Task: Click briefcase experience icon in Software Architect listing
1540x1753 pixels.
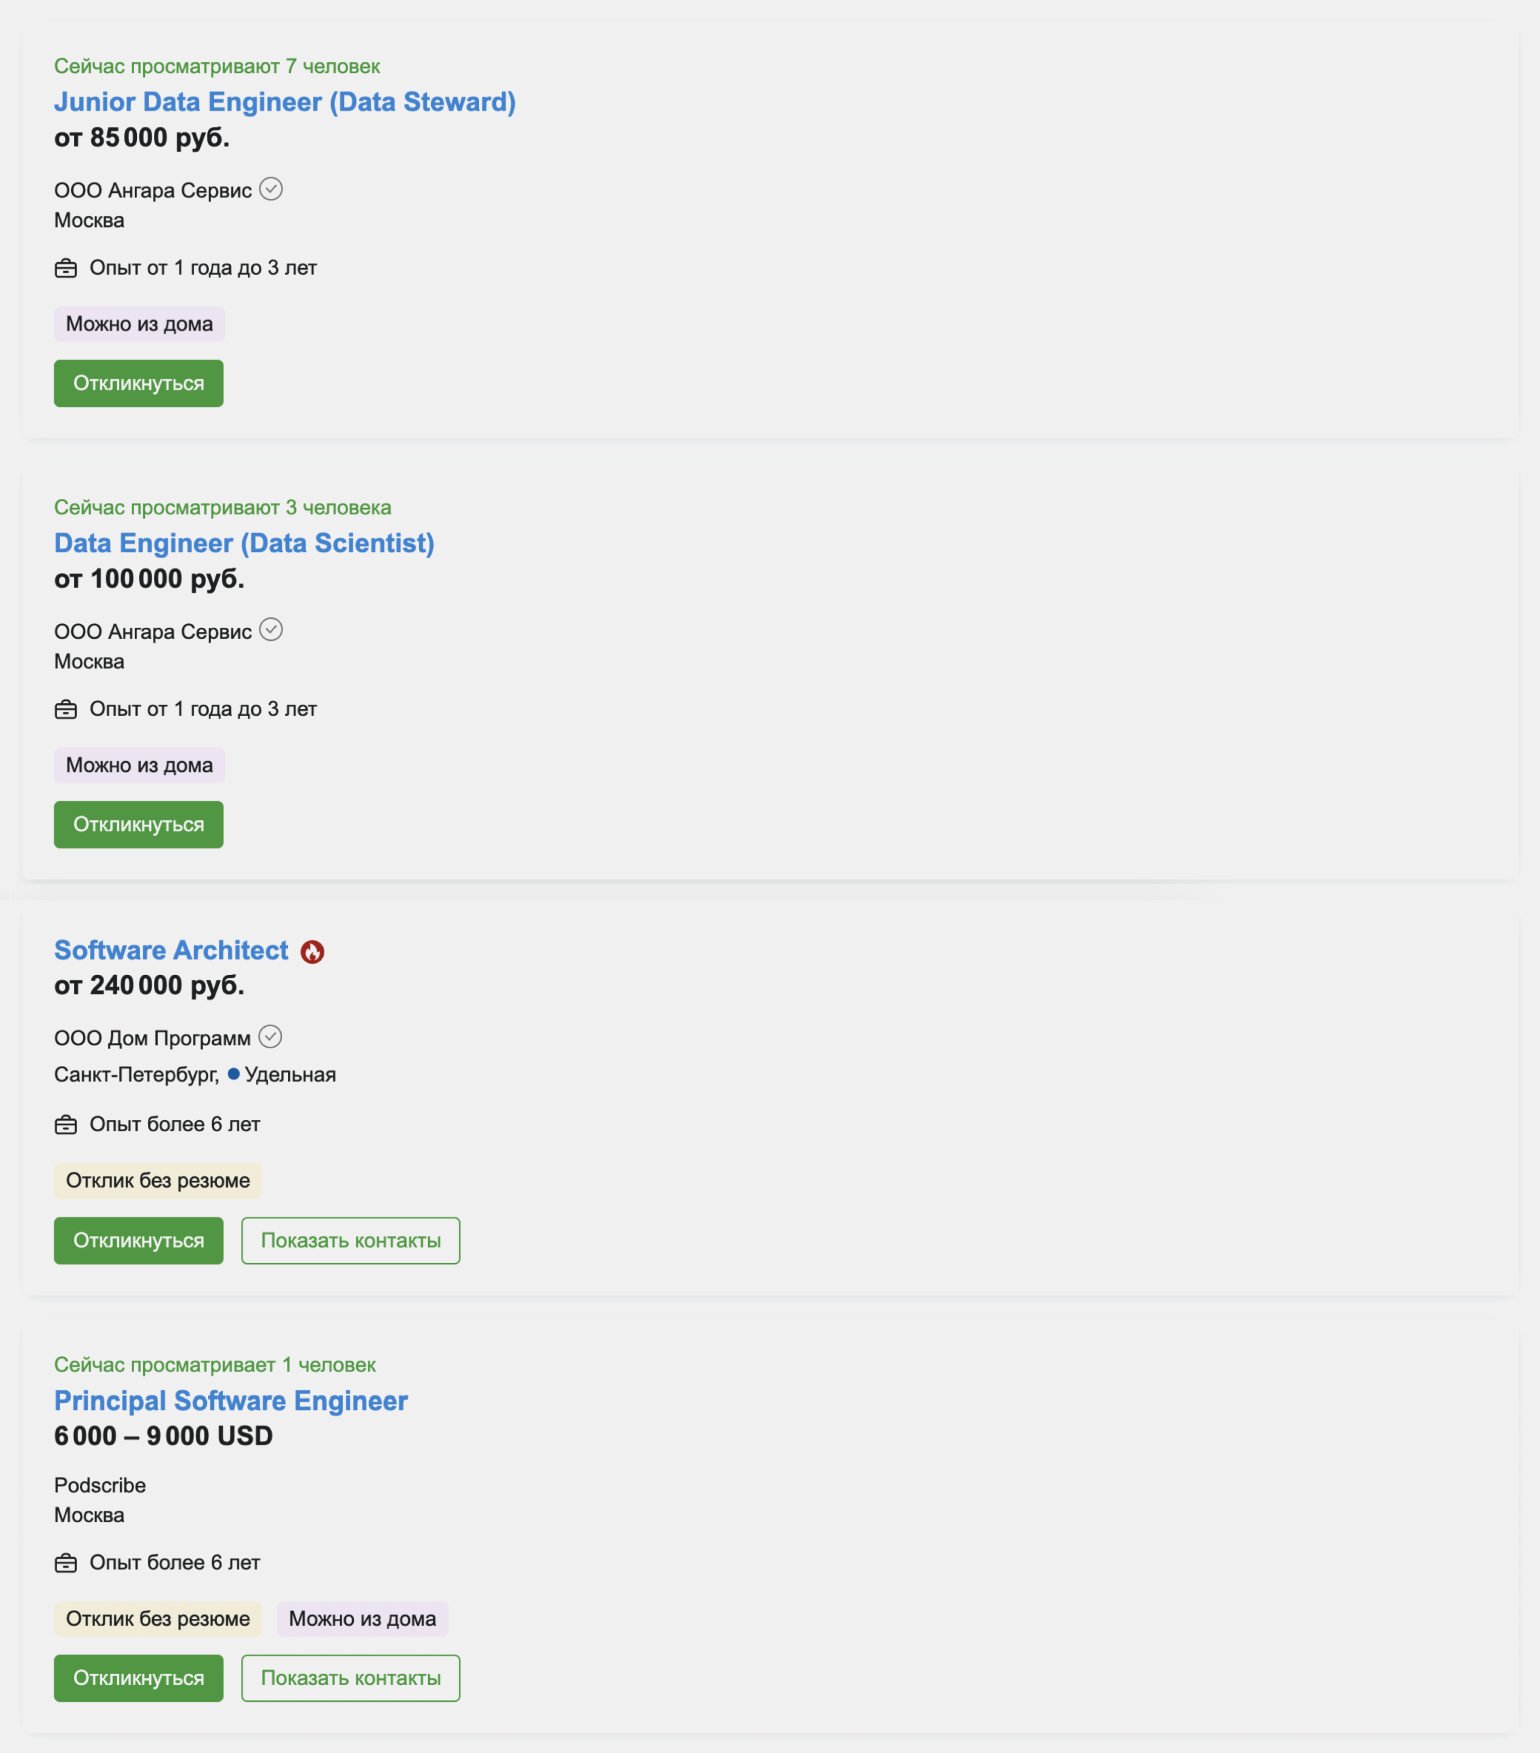Action: (66, 1125)
